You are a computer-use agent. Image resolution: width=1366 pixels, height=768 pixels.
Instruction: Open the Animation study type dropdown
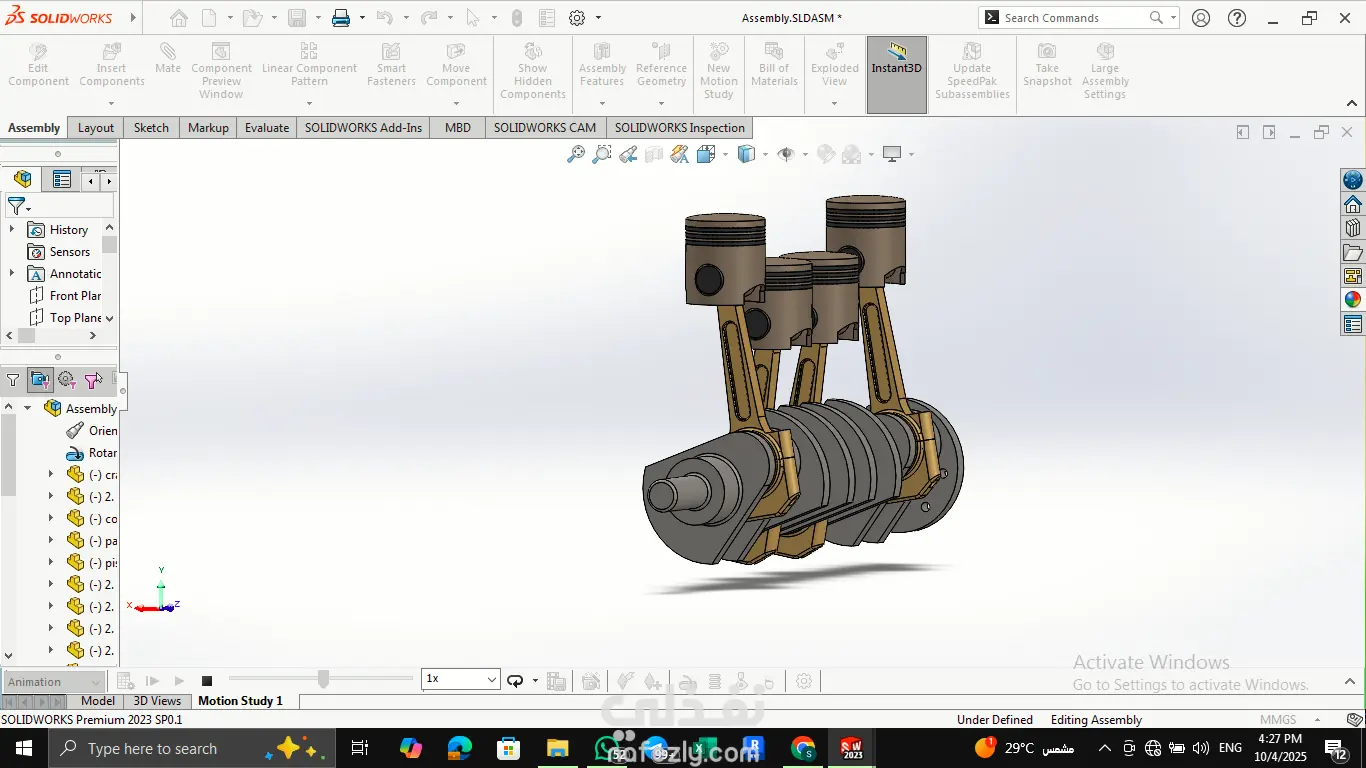coord(56,682)
